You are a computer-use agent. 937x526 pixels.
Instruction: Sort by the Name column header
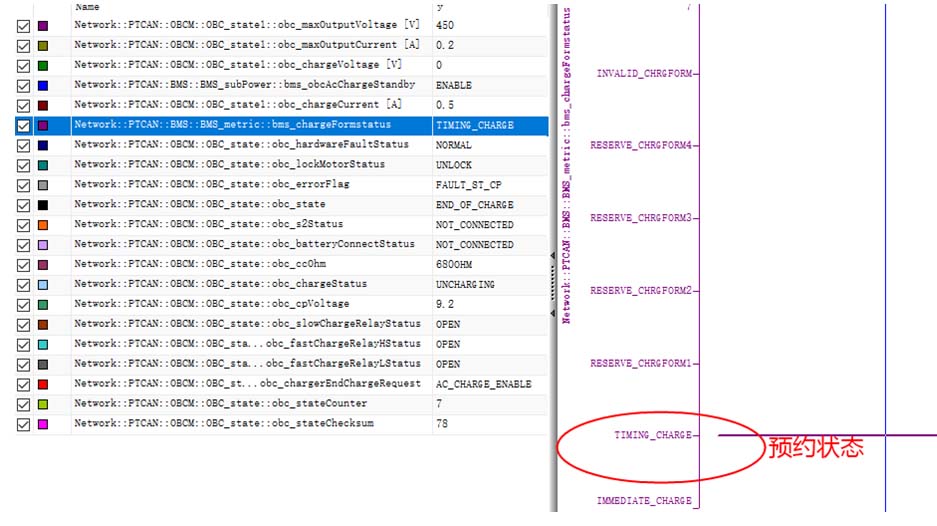pos(250,7)
